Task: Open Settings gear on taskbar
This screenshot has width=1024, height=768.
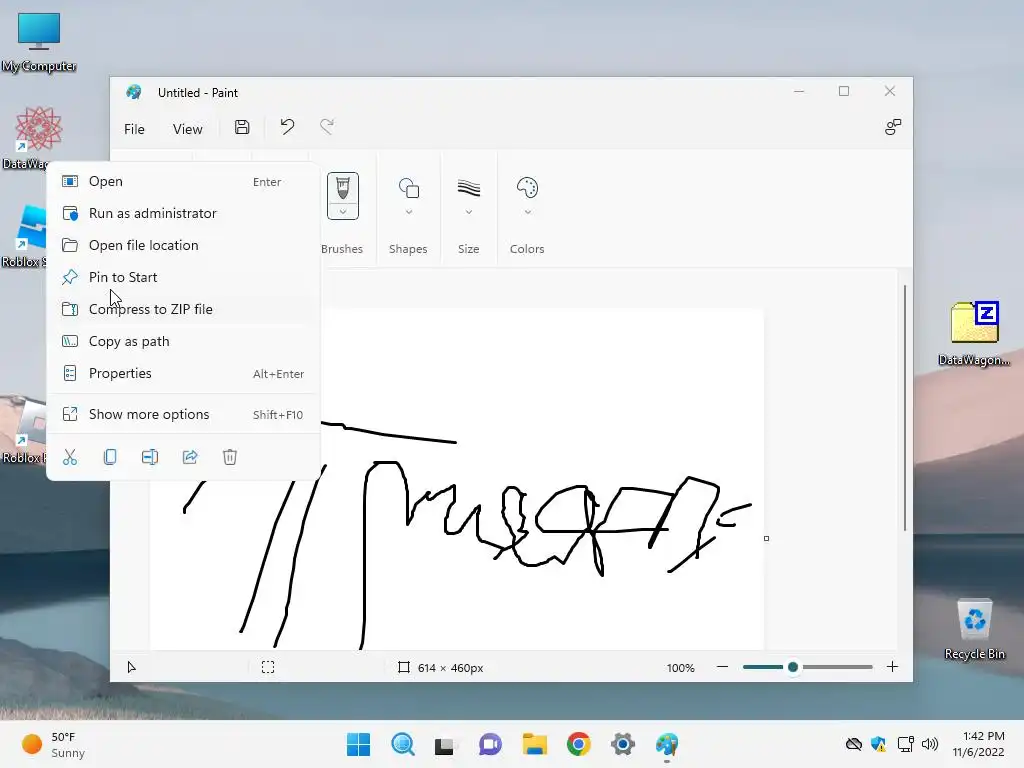Action: tap(622, 744)
